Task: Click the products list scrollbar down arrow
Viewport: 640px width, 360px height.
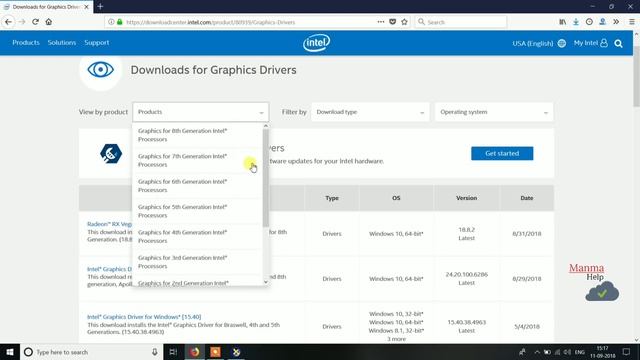Action: coord(266,282)
